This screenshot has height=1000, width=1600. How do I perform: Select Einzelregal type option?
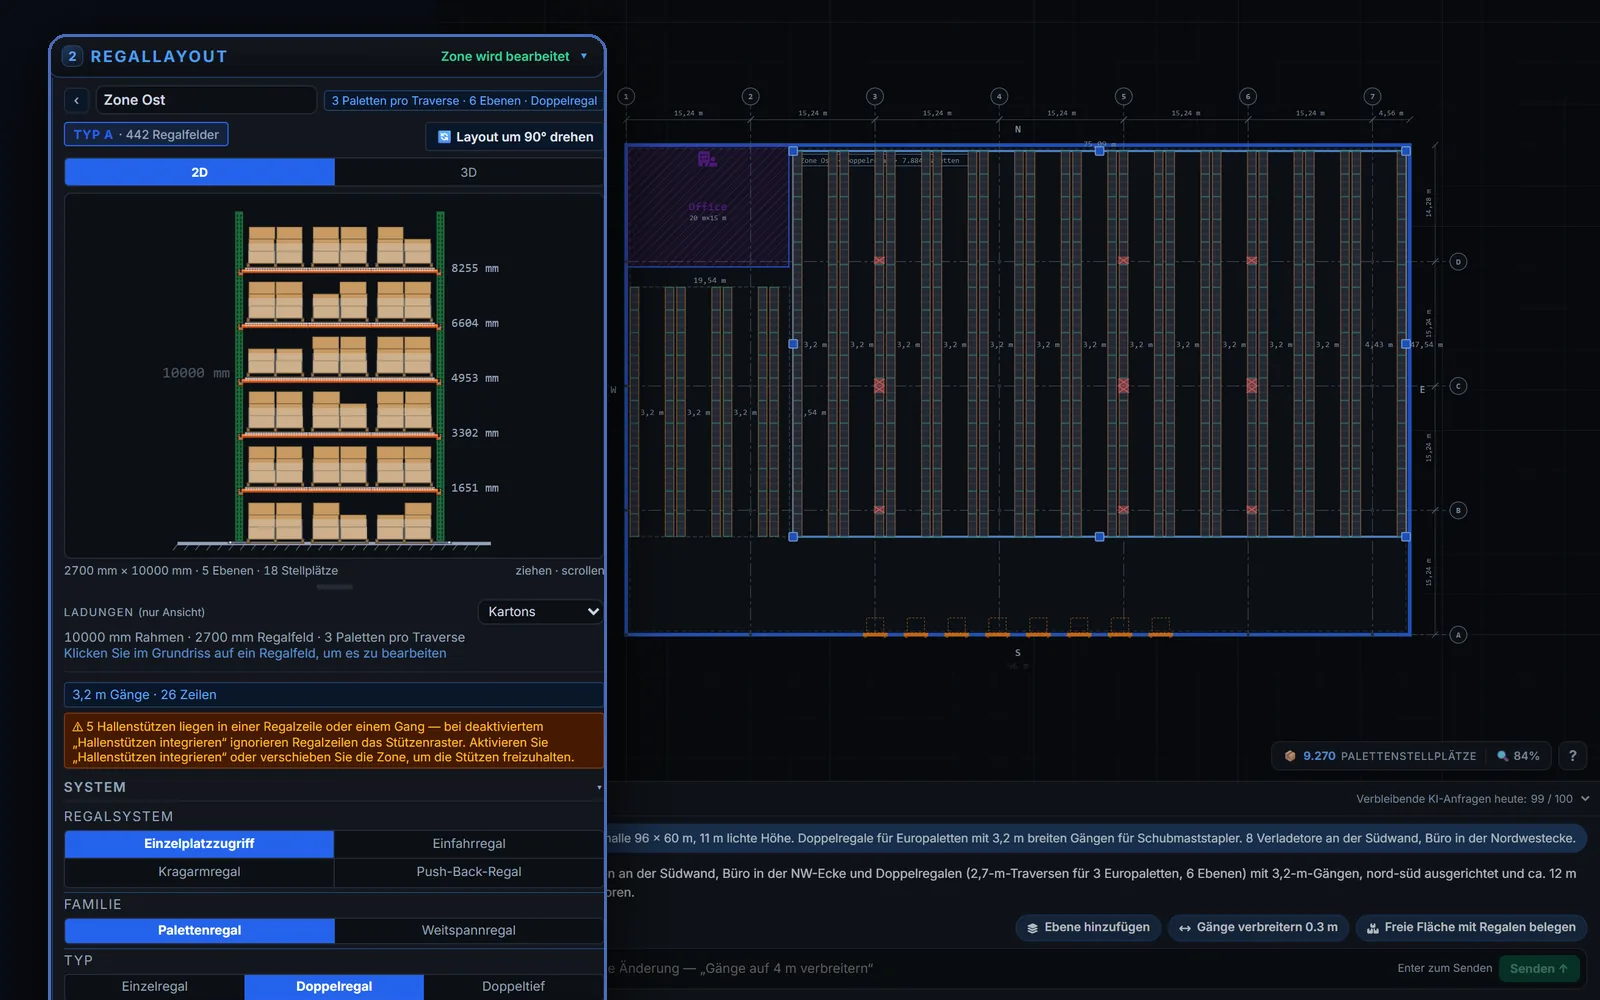(154, 987)
